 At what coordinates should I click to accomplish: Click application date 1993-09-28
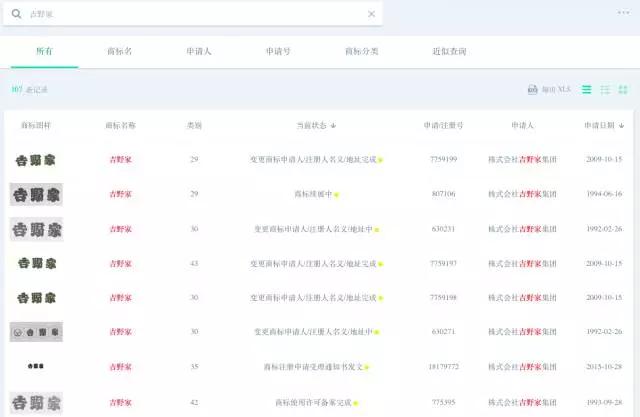(604, 402)
